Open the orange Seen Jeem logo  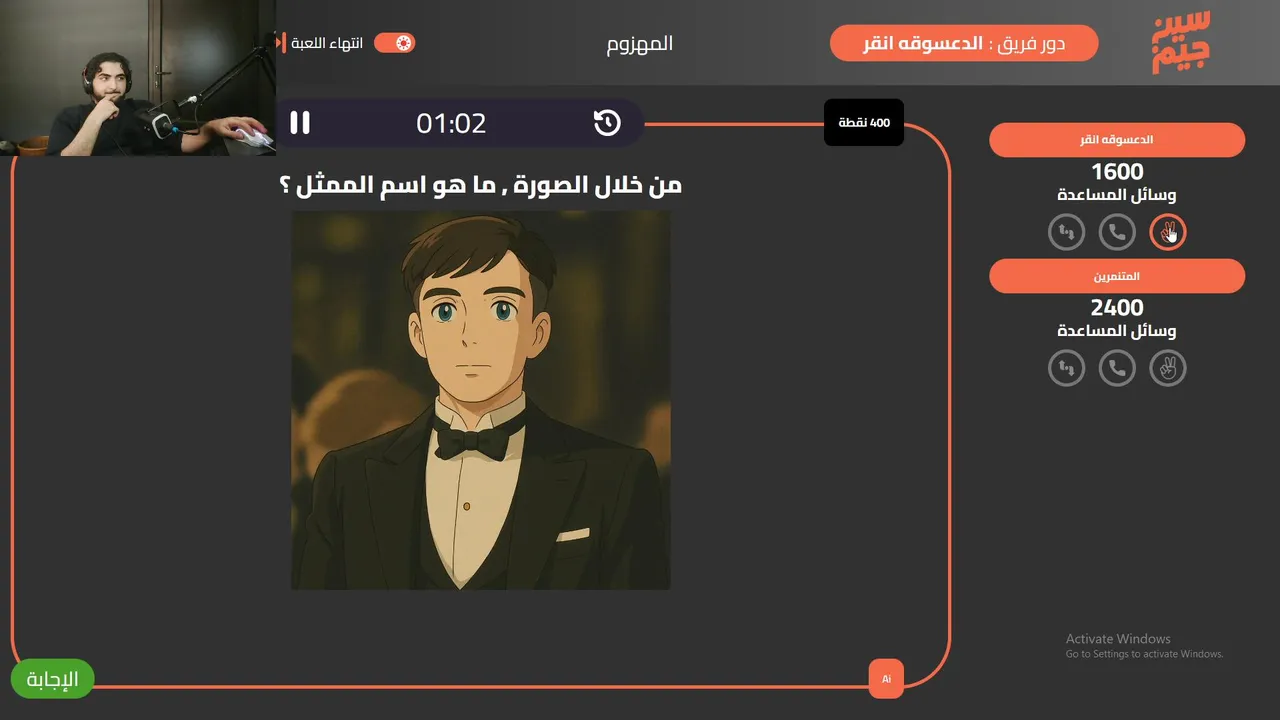pyautogui.click(x=1181, y=42)
